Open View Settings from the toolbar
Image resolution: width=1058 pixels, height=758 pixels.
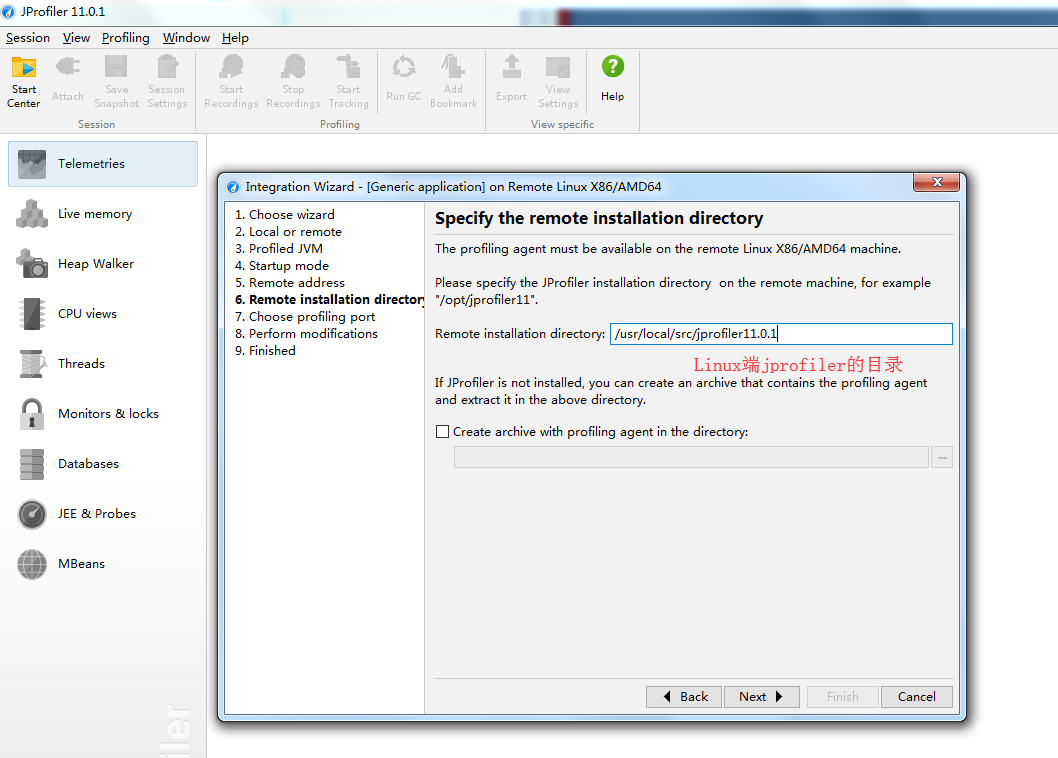pyautogui.click(x=558, y=82)
